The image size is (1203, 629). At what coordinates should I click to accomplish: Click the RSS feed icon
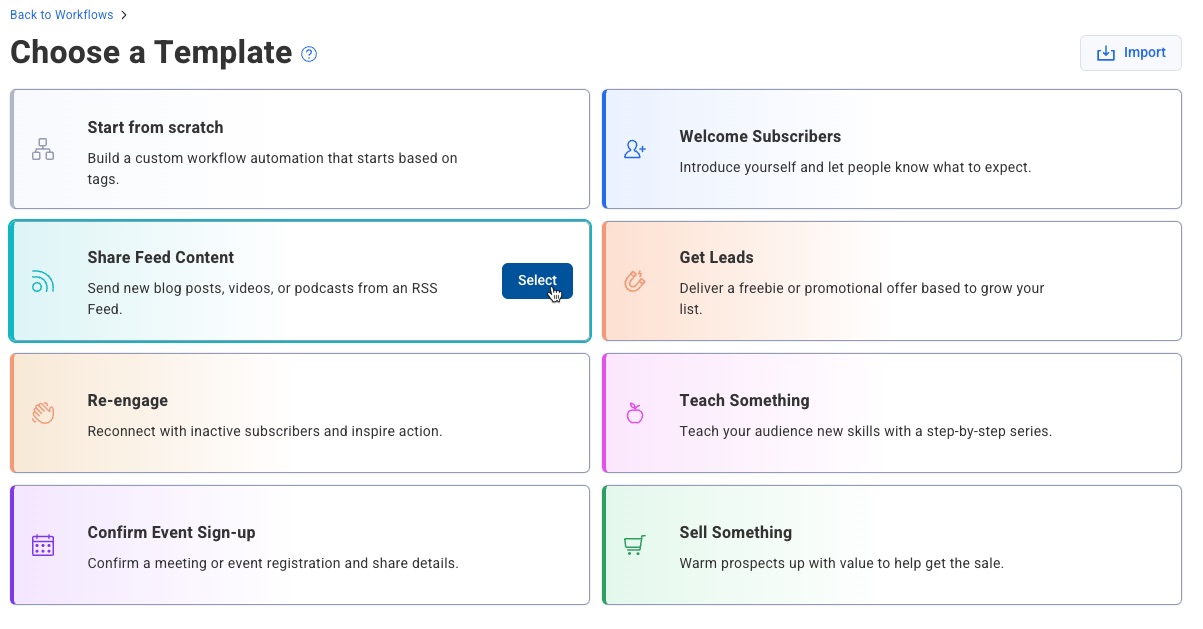[43, 282]
